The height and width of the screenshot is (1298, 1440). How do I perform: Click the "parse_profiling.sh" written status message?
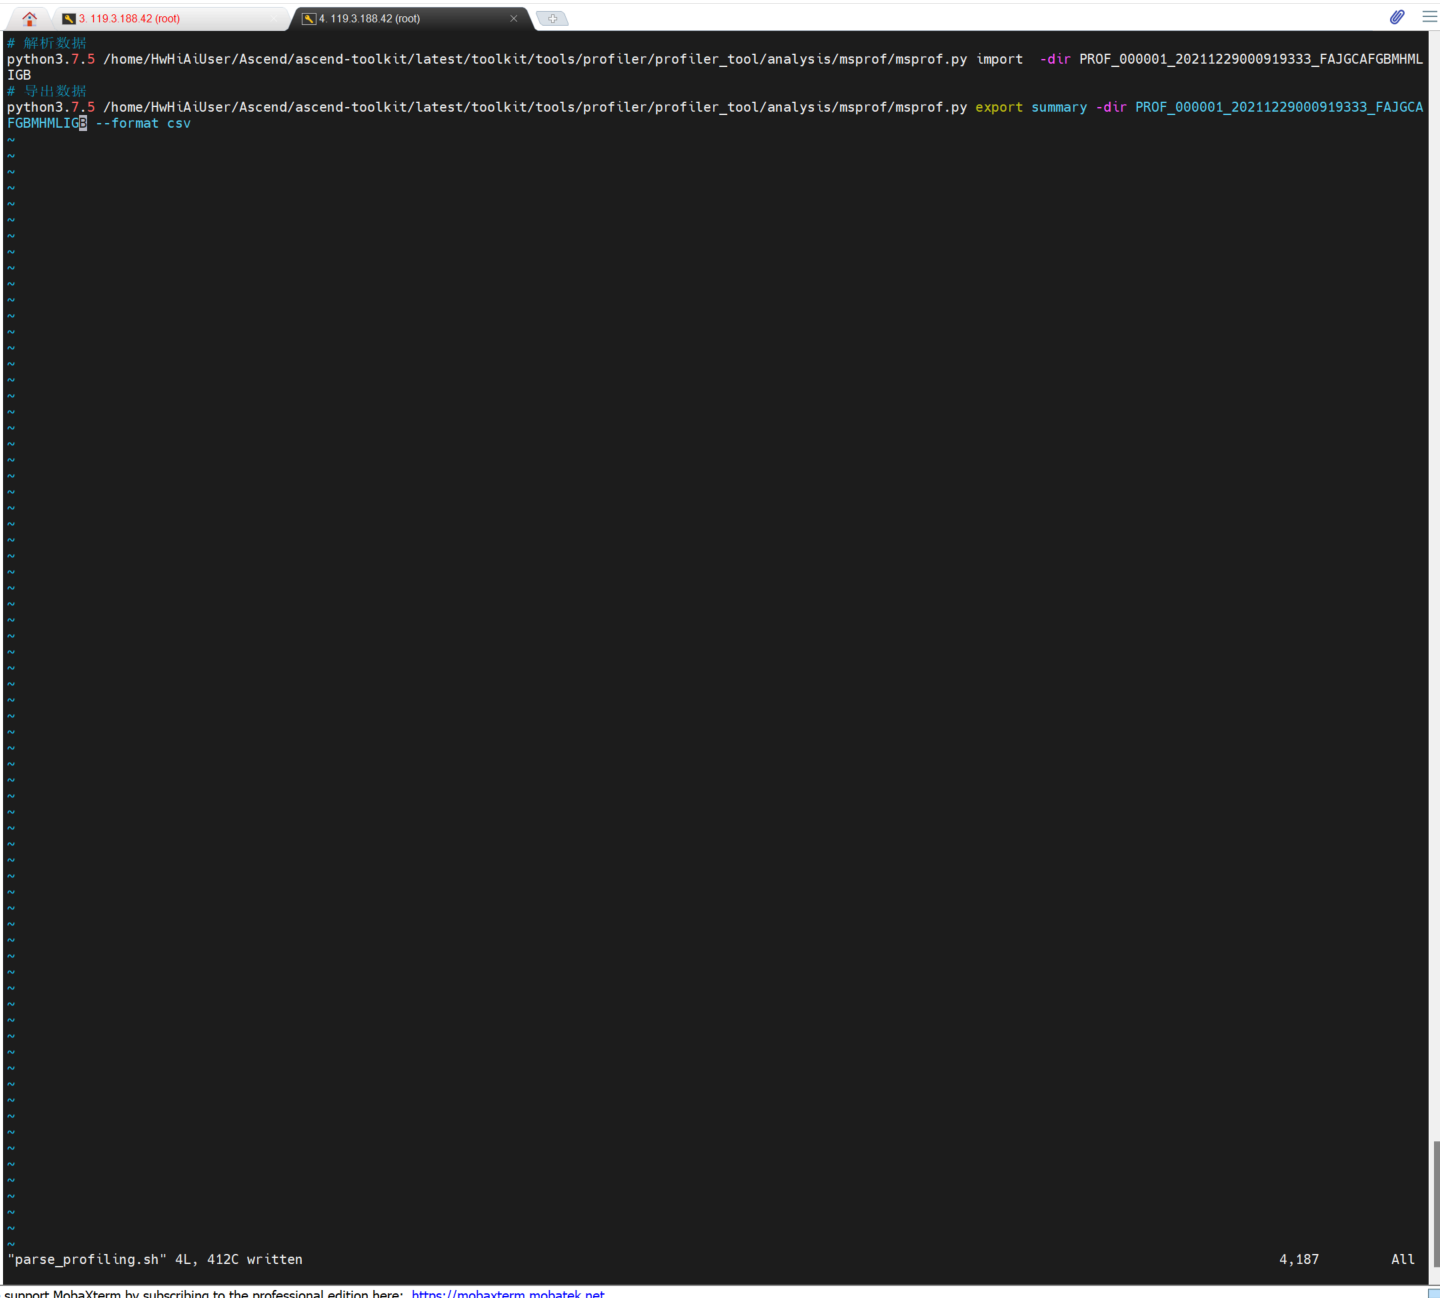[155, 1259]
